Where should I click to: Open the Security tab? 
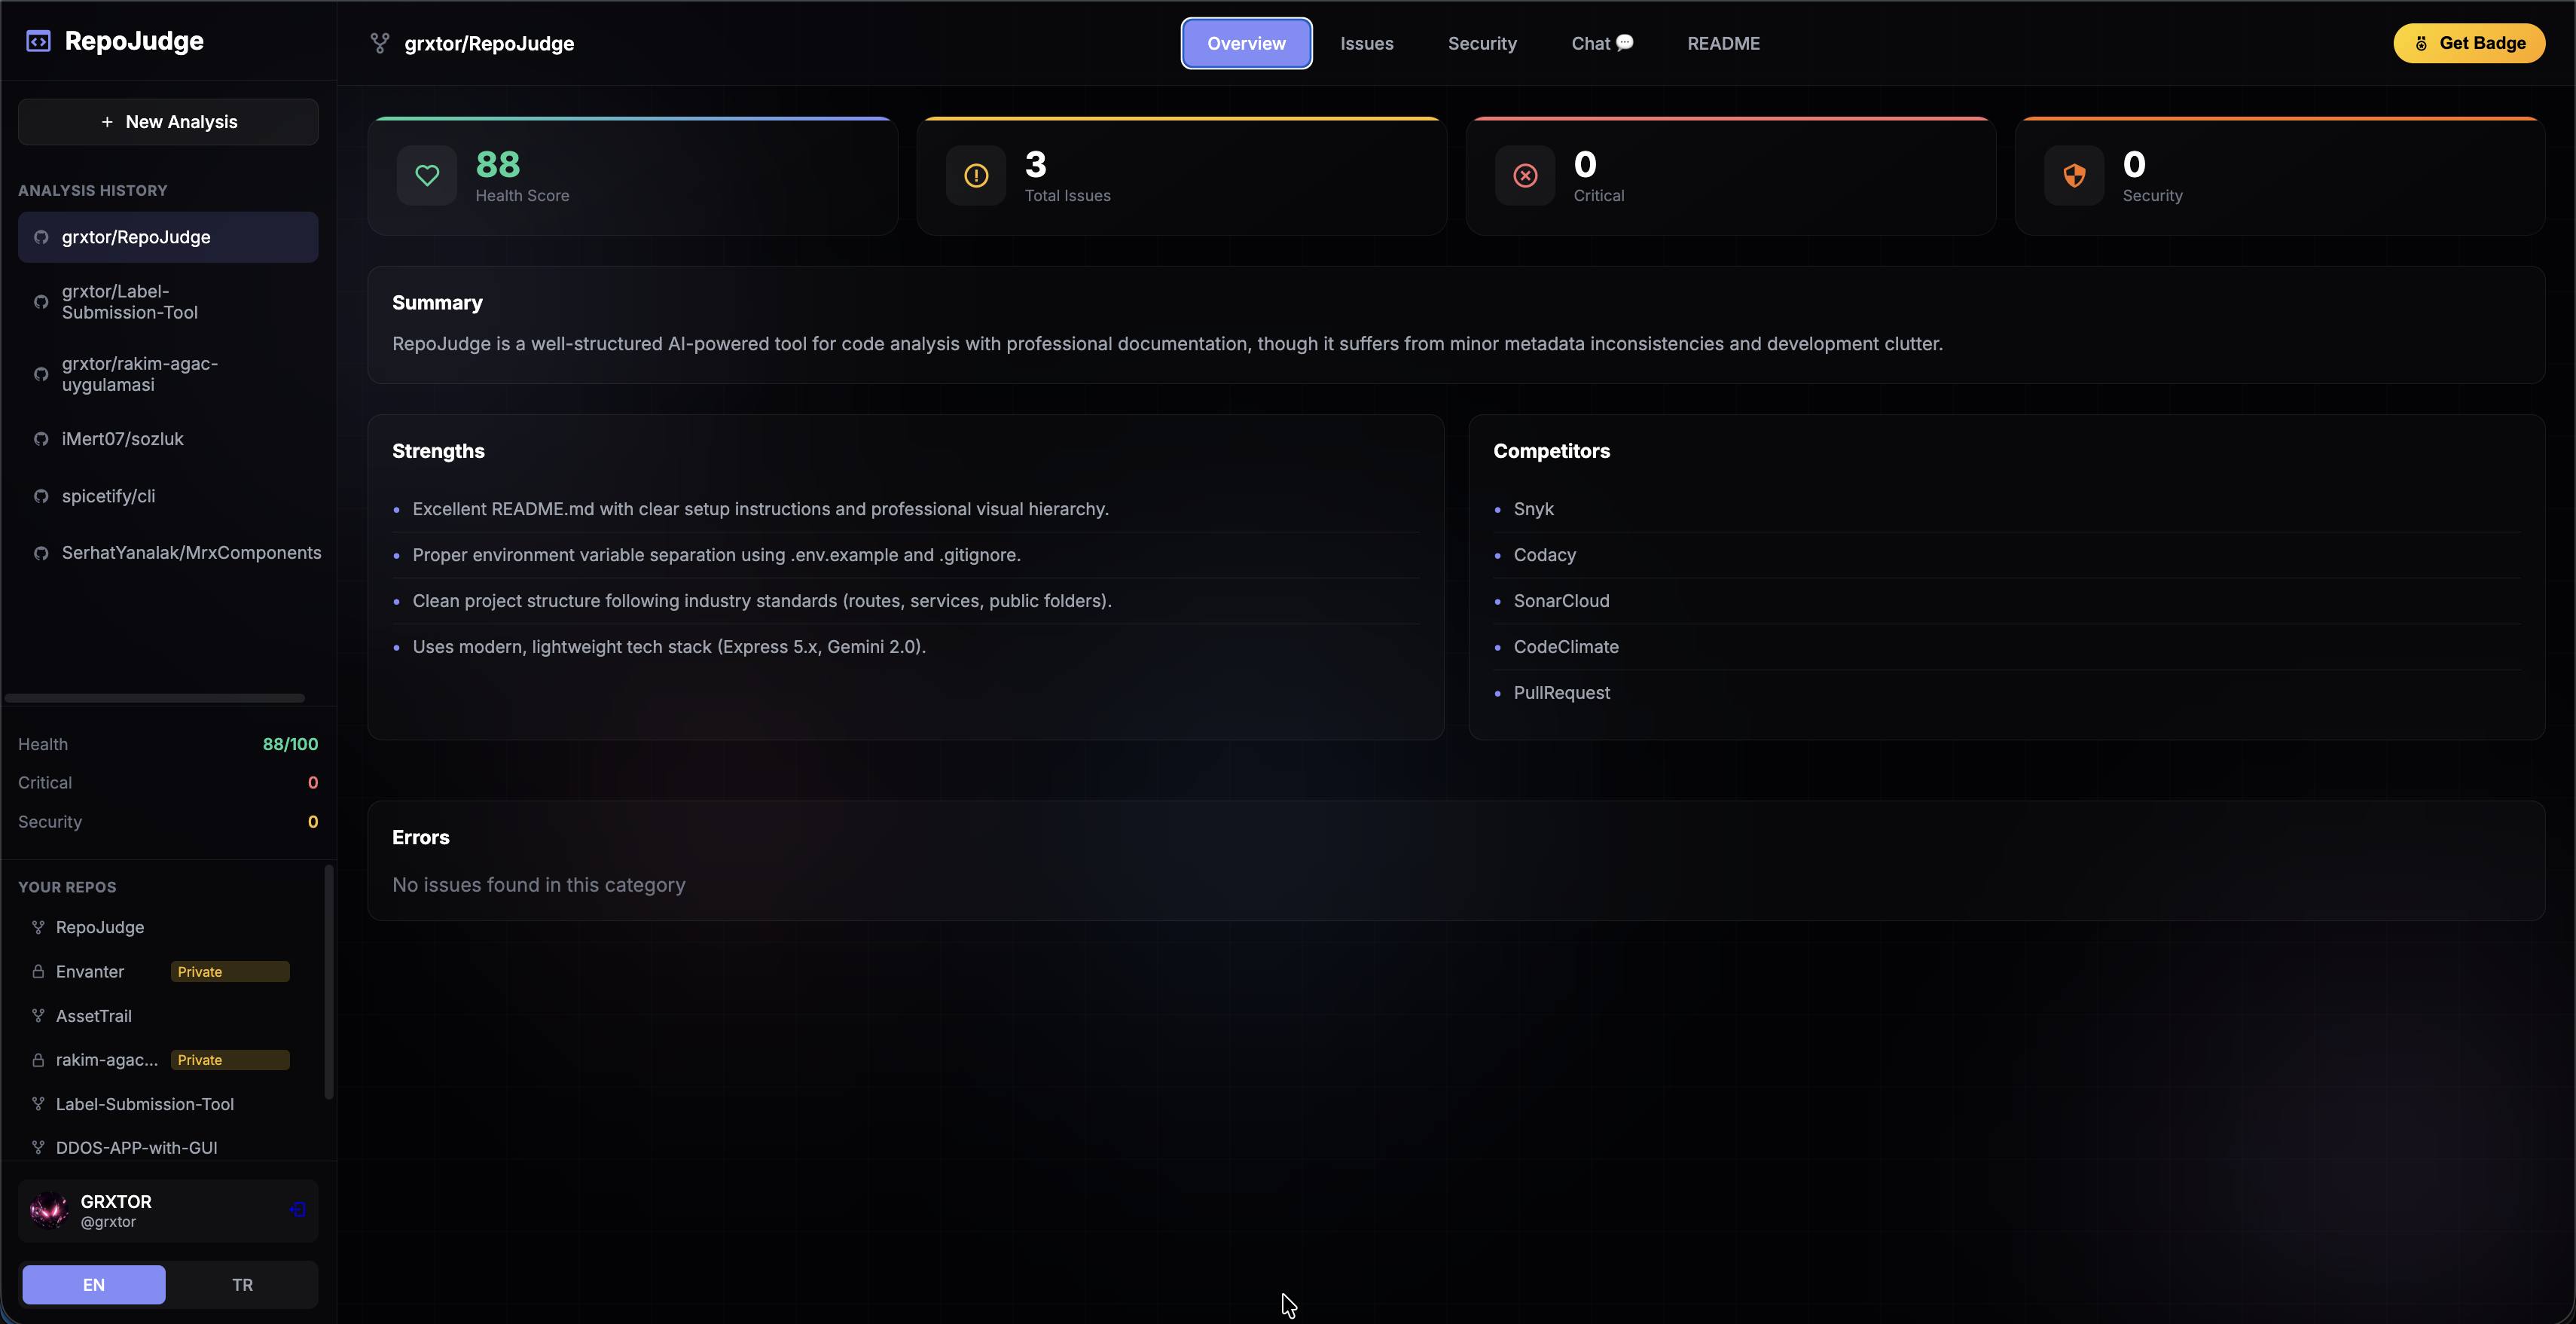click(x=1482, y=43)
